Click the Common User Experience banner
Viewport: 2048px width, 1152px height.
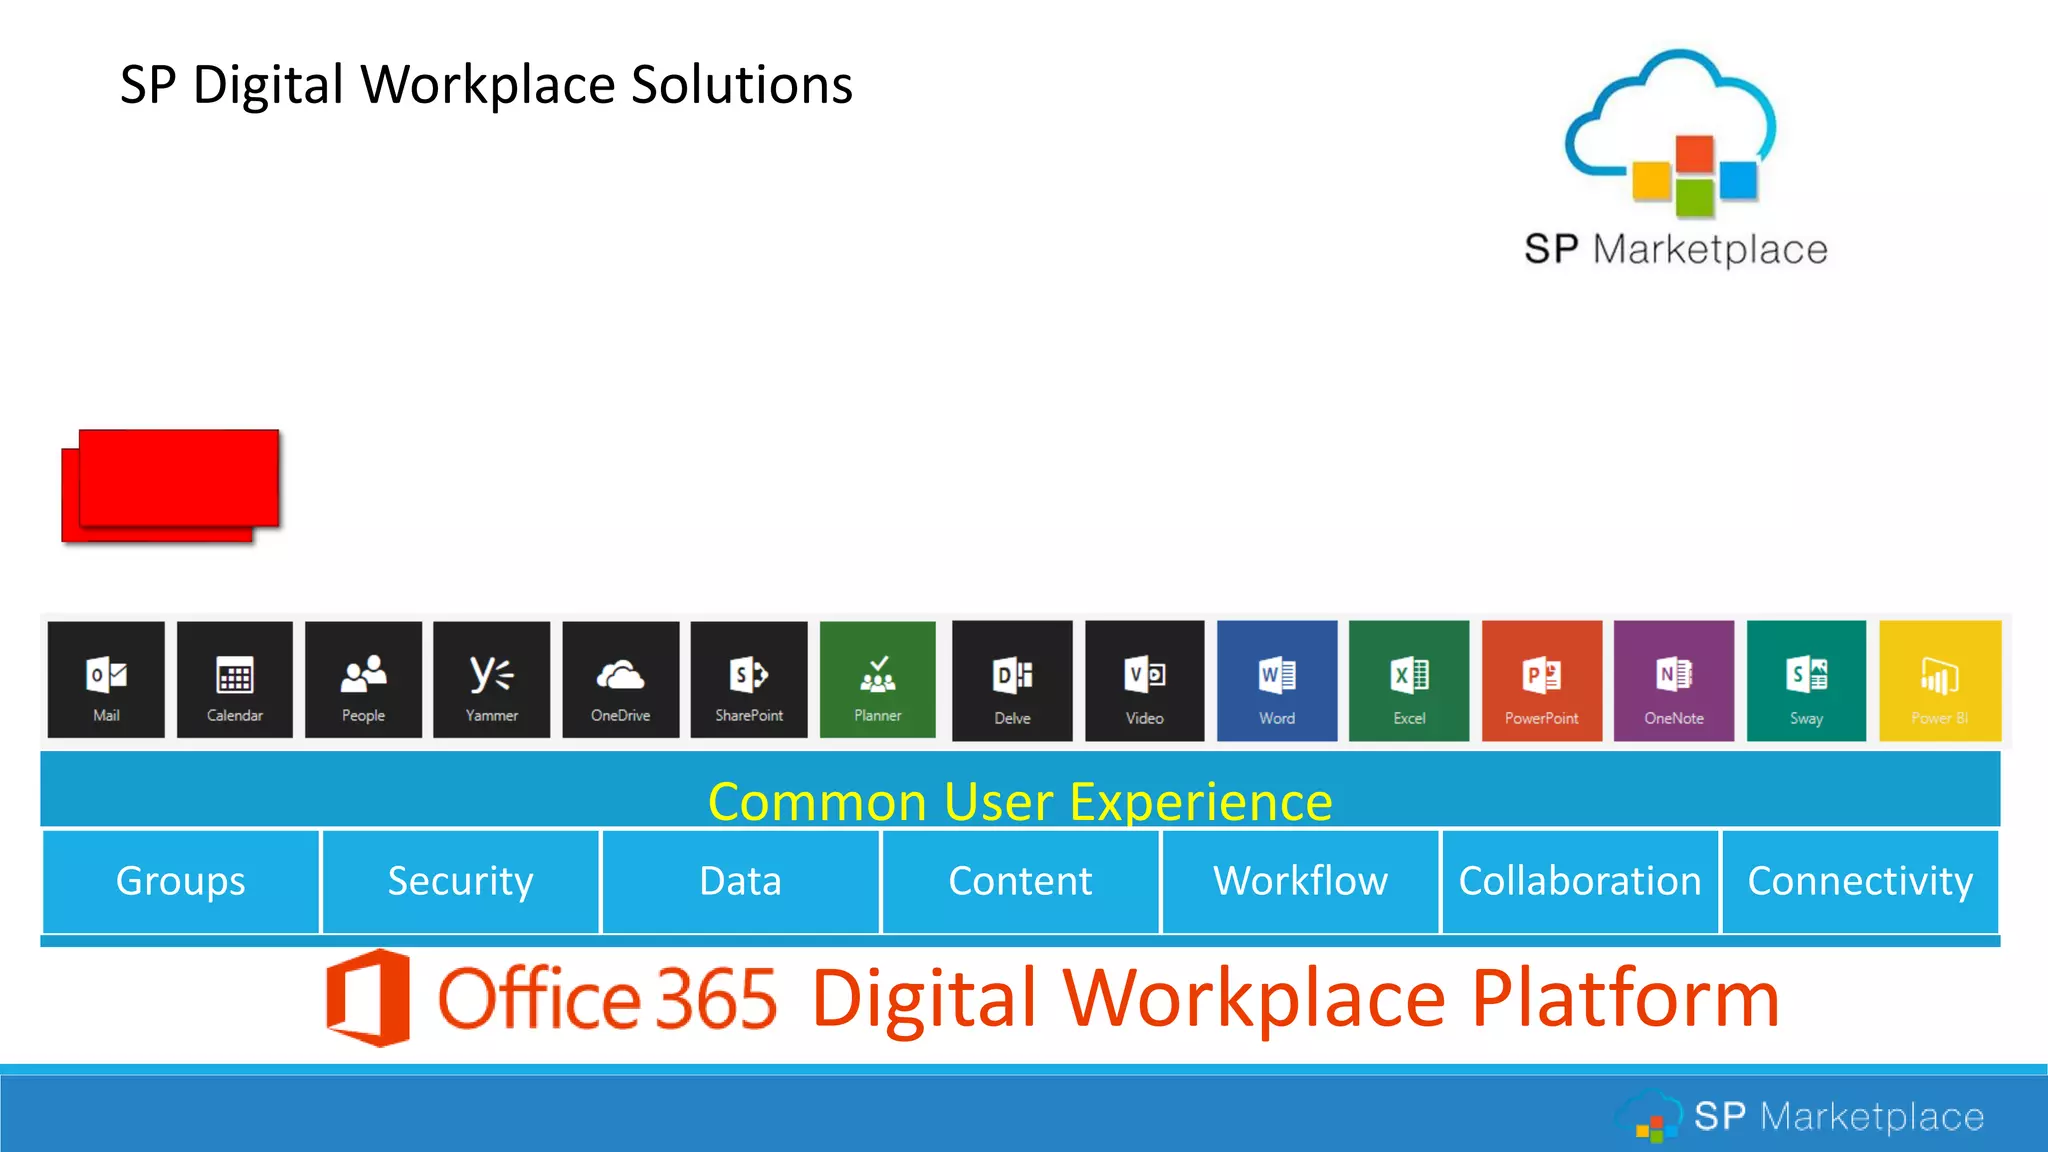[x=1020, y=790]
